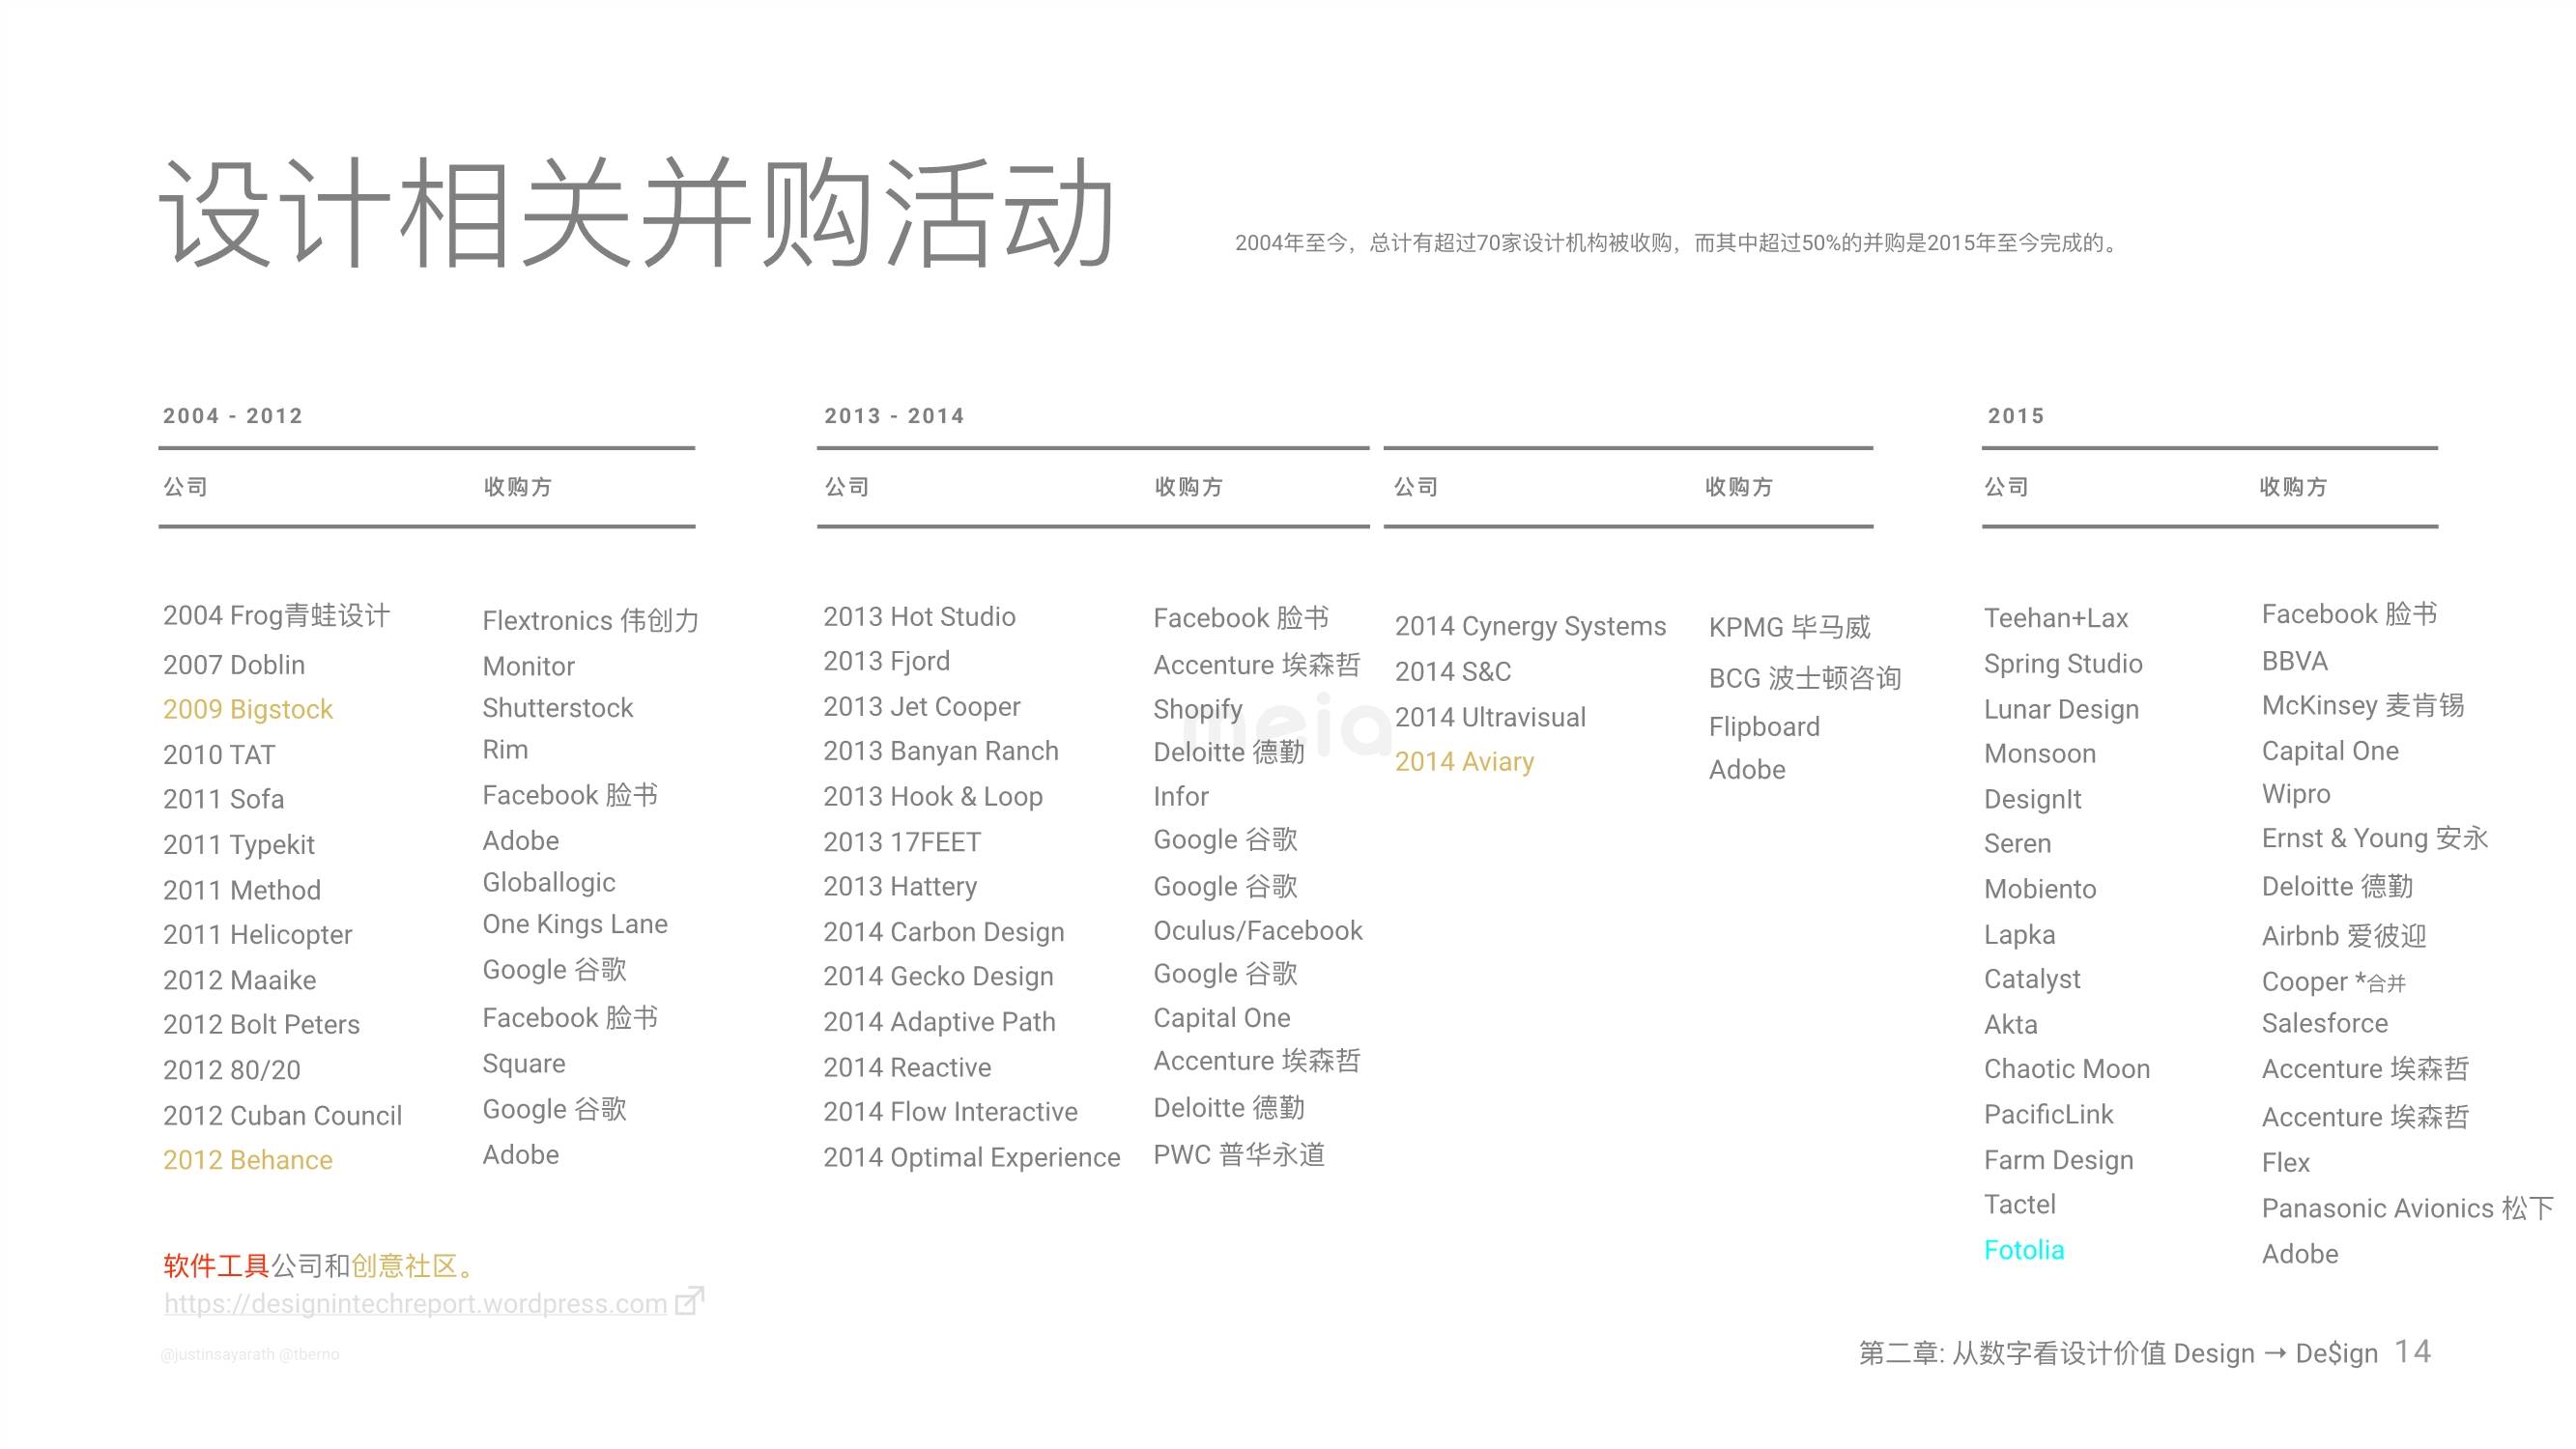Click the 2013 - 2014 section heading
The height and width of the screenshot is (1449, 2576).
pyautogui.click(x=893, y=416)
